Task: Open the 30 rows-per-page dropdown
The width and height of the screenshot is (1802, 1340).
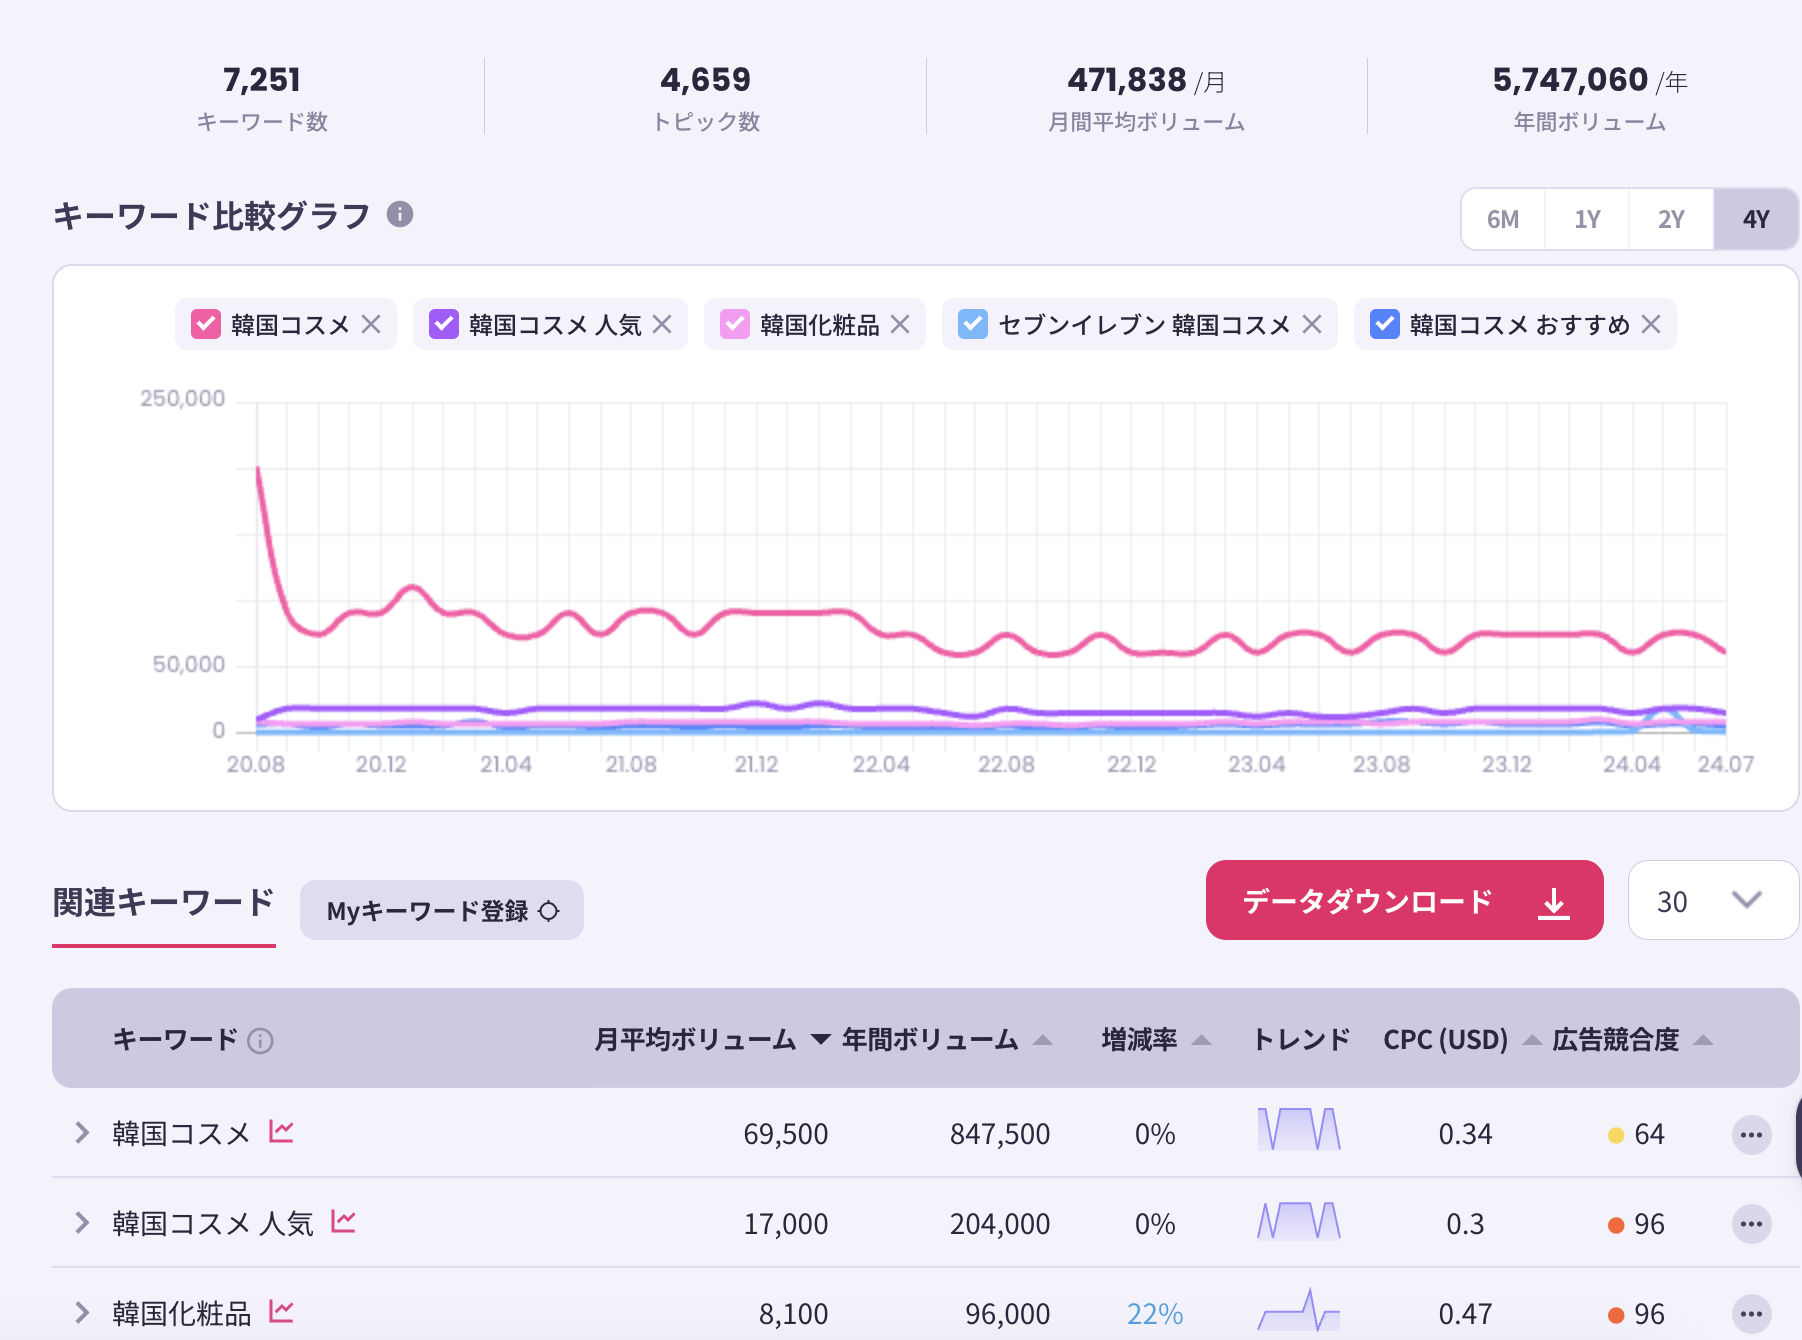Action: [x=1712, y=901]
